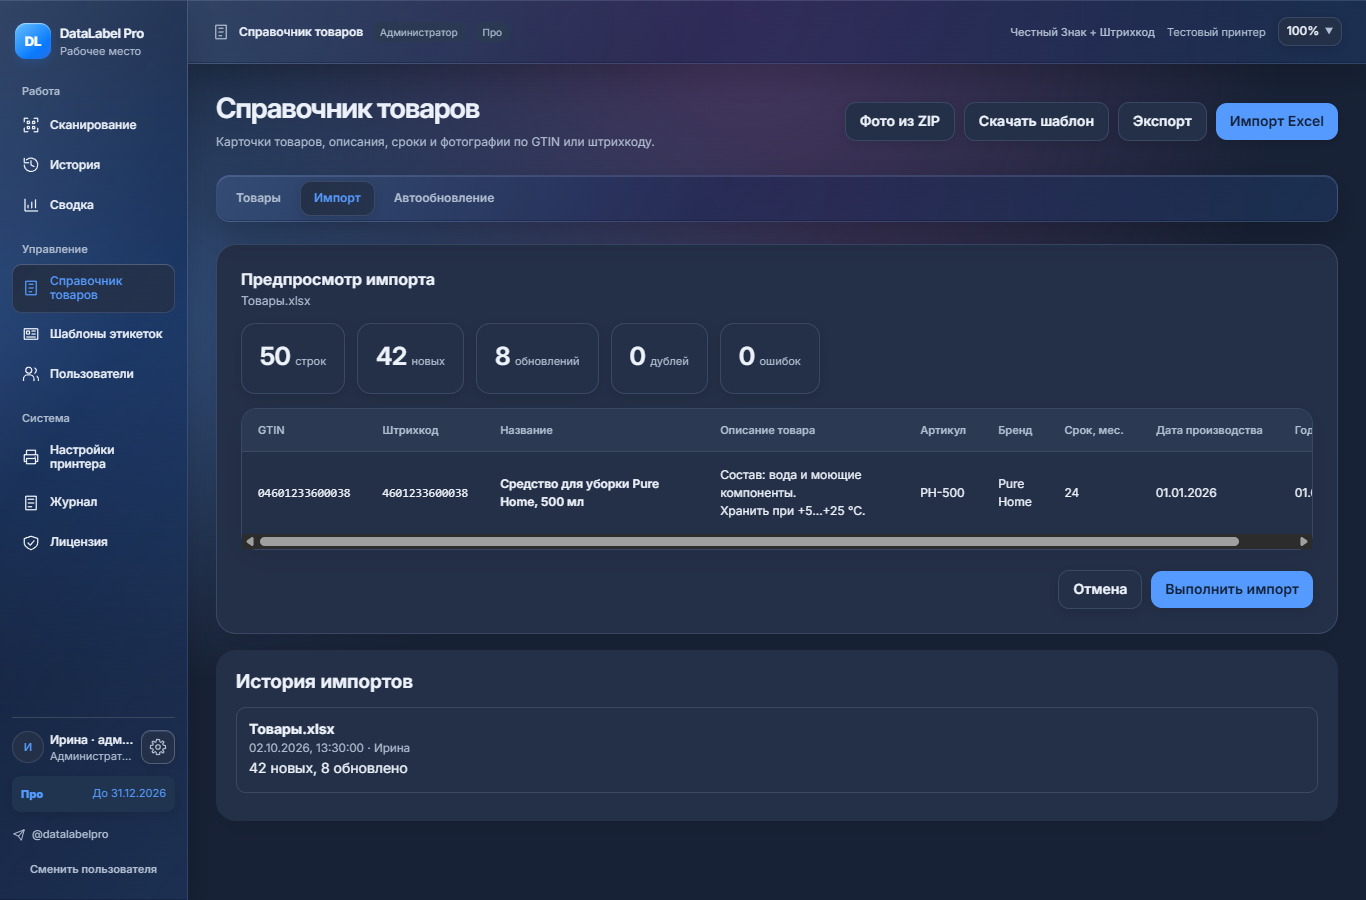This screenshot has width=1366, height=900.
Task: Click the 50 строк stat card
Action: coord(293,358)
